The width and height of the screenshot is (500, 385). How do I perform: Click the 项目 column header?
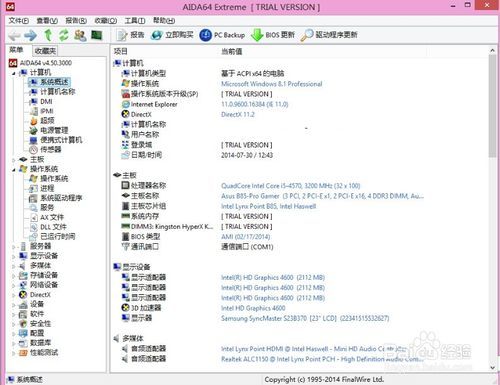point(121,51)
